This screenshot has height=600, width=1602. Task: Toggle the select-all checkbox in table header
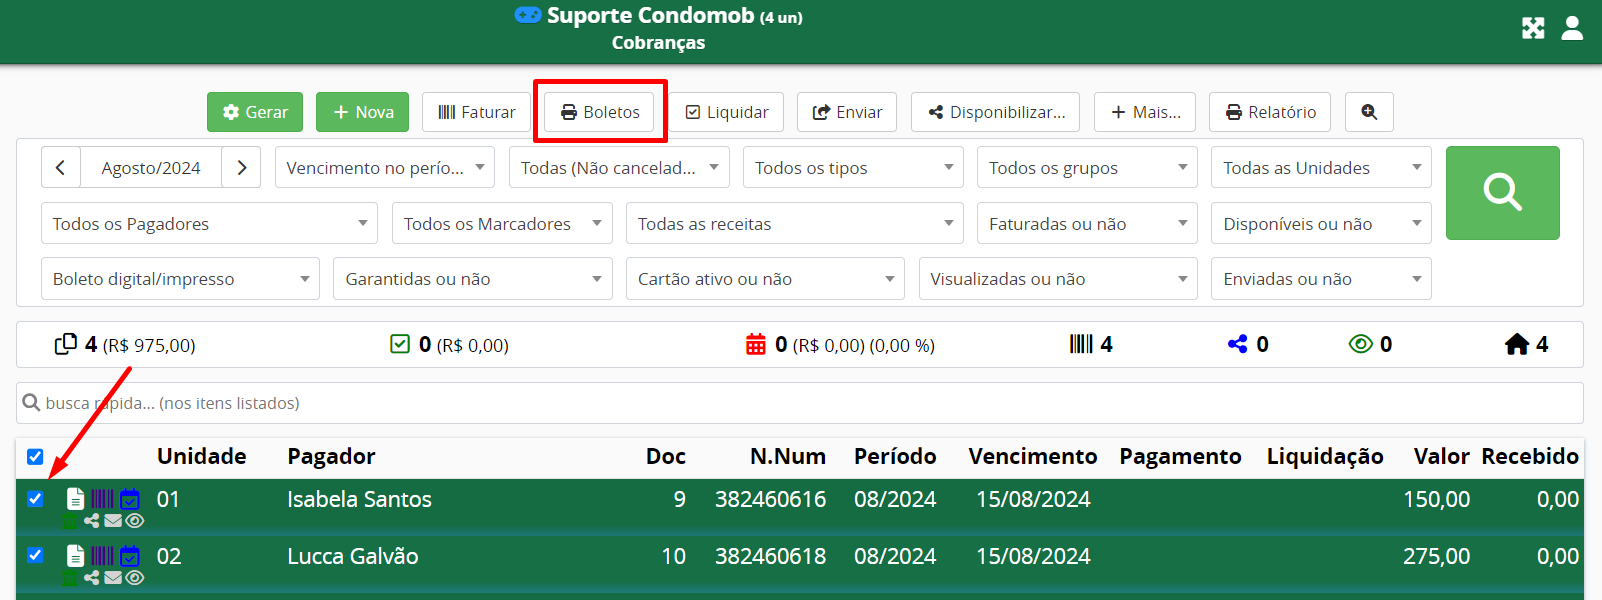[35, 457]
